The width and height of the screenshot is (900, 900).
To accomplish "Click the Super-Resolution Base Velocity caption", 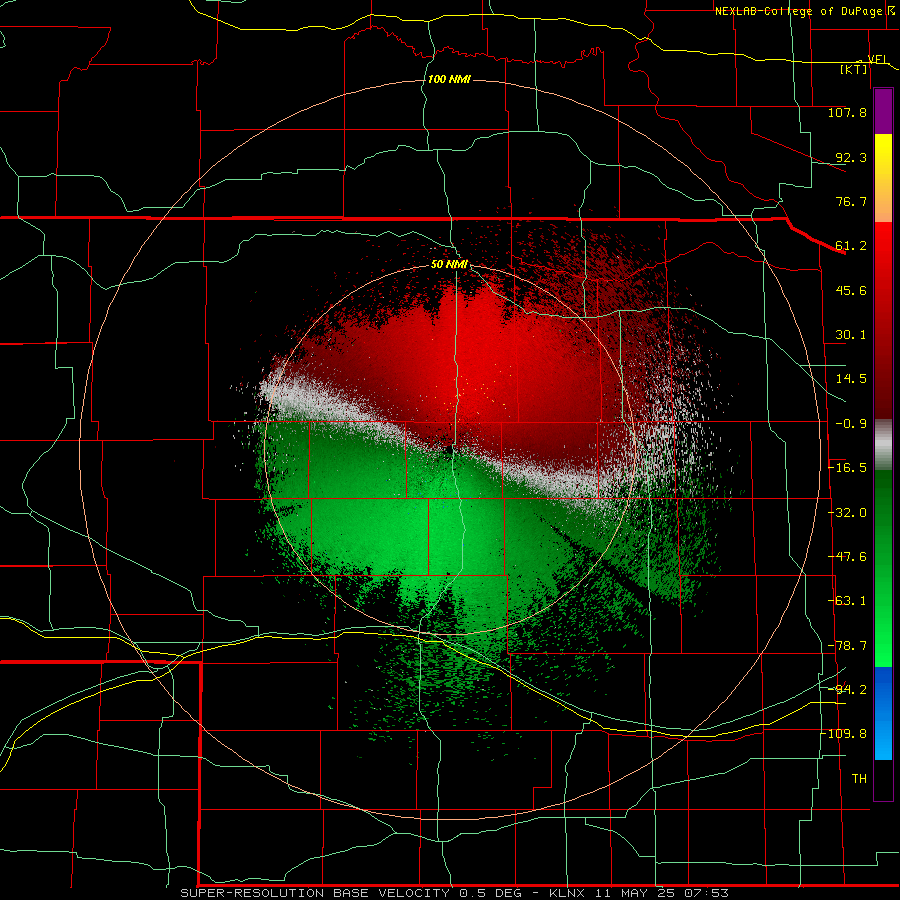I will (x=455, y=893).
